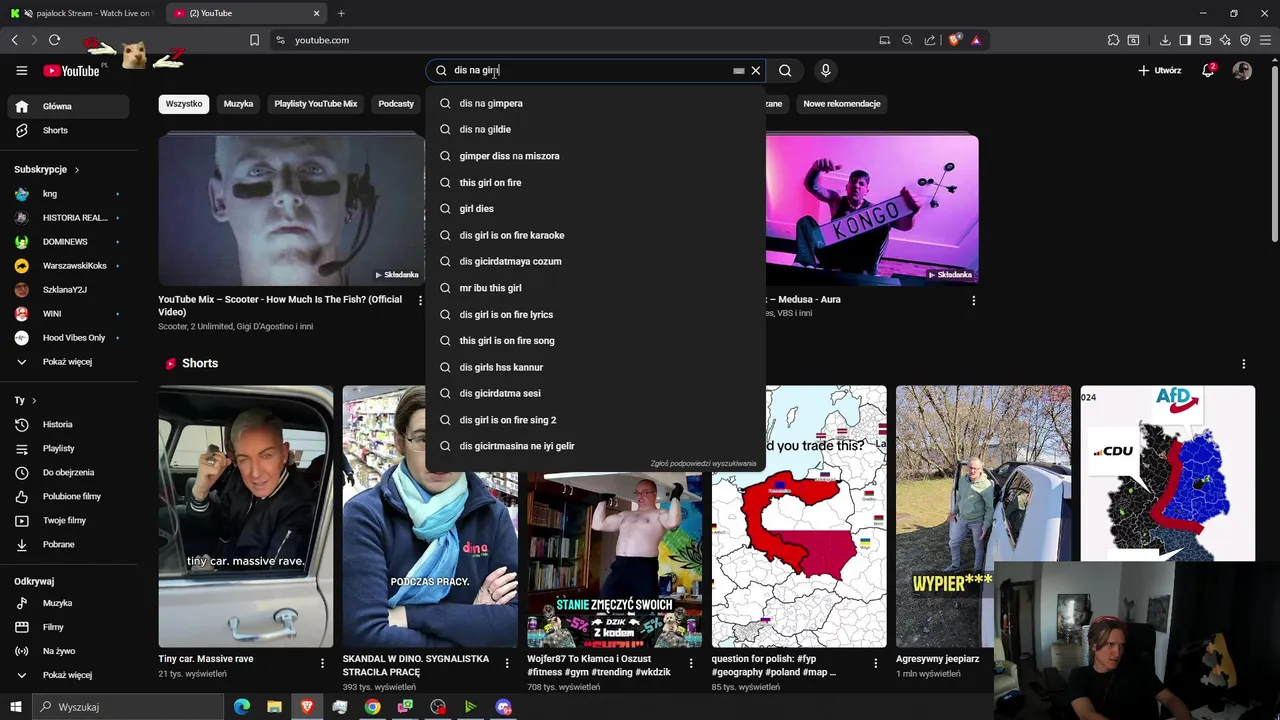Go back with browser back arrow
This screenshot has height=720, width=1280.
15,40
